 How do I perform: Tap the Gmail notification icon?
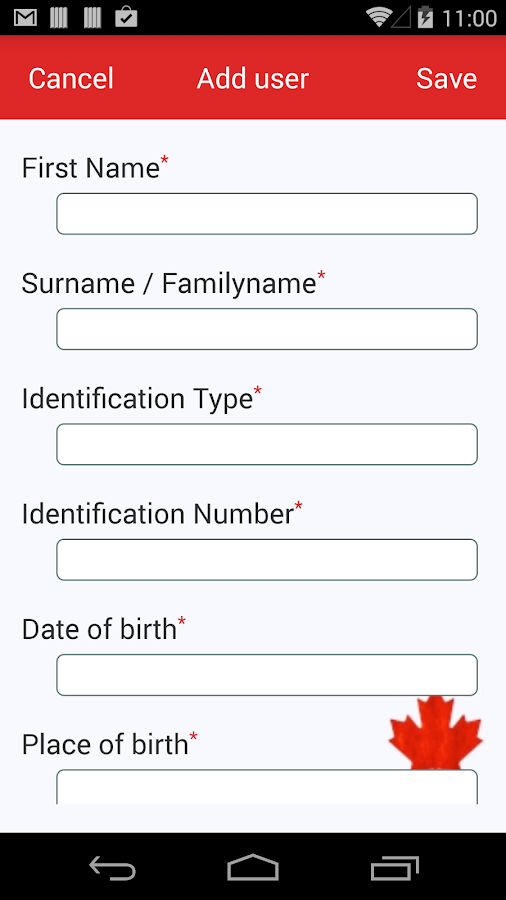pos(25,18)
